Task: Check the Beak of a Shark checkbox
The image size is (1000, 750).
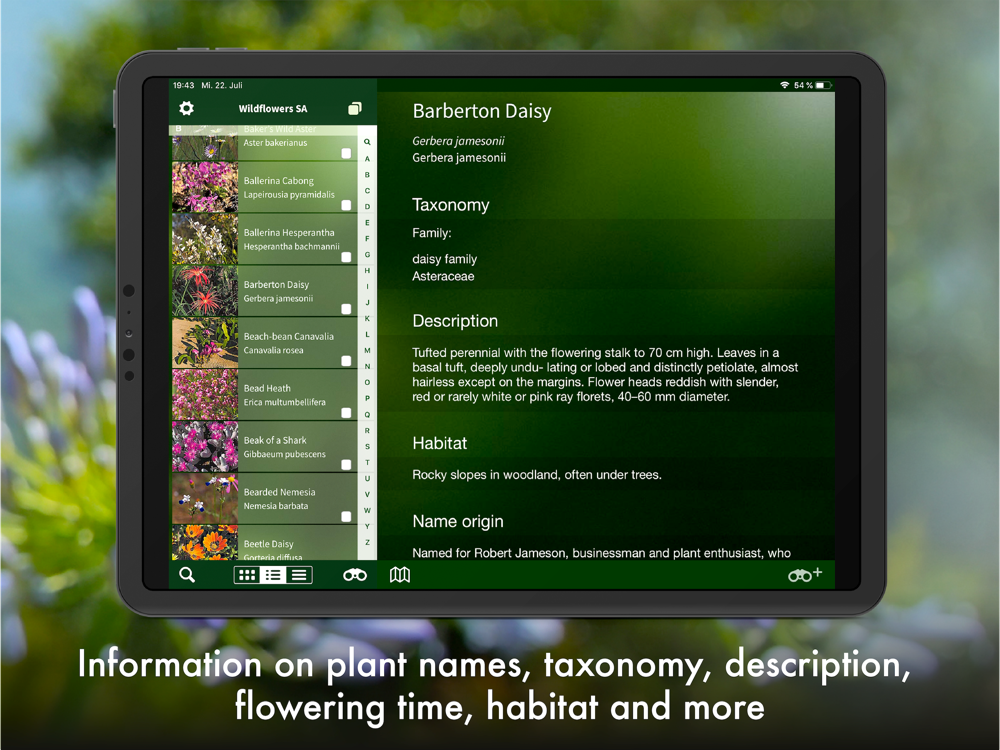Action: 346,464
